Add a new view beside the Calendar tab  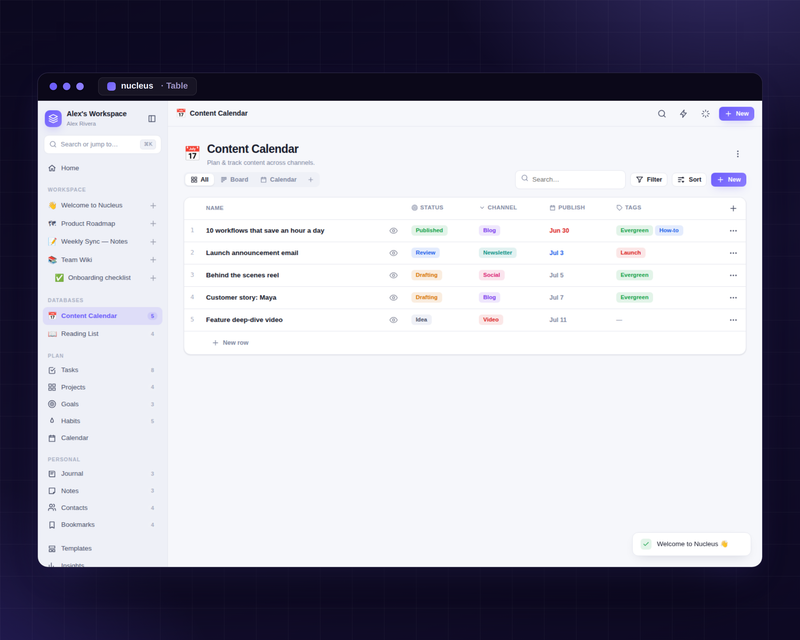(310, 180)
